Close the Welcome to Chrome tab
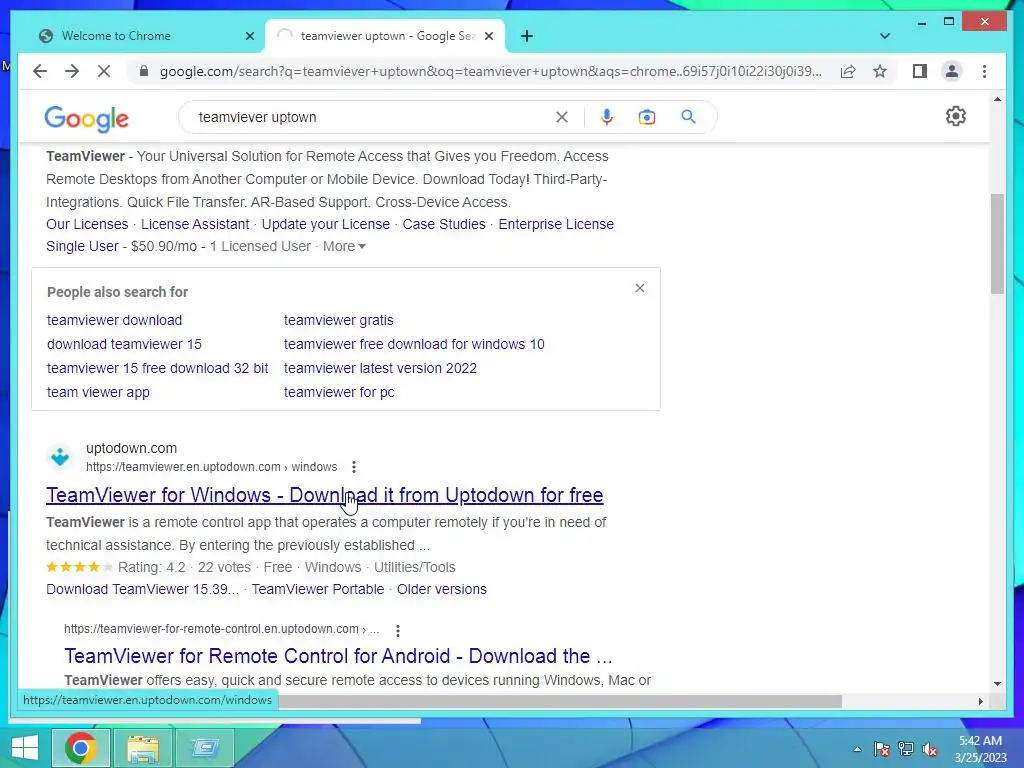The height and width of the screenshot is (768, 1024). point(249,36)
